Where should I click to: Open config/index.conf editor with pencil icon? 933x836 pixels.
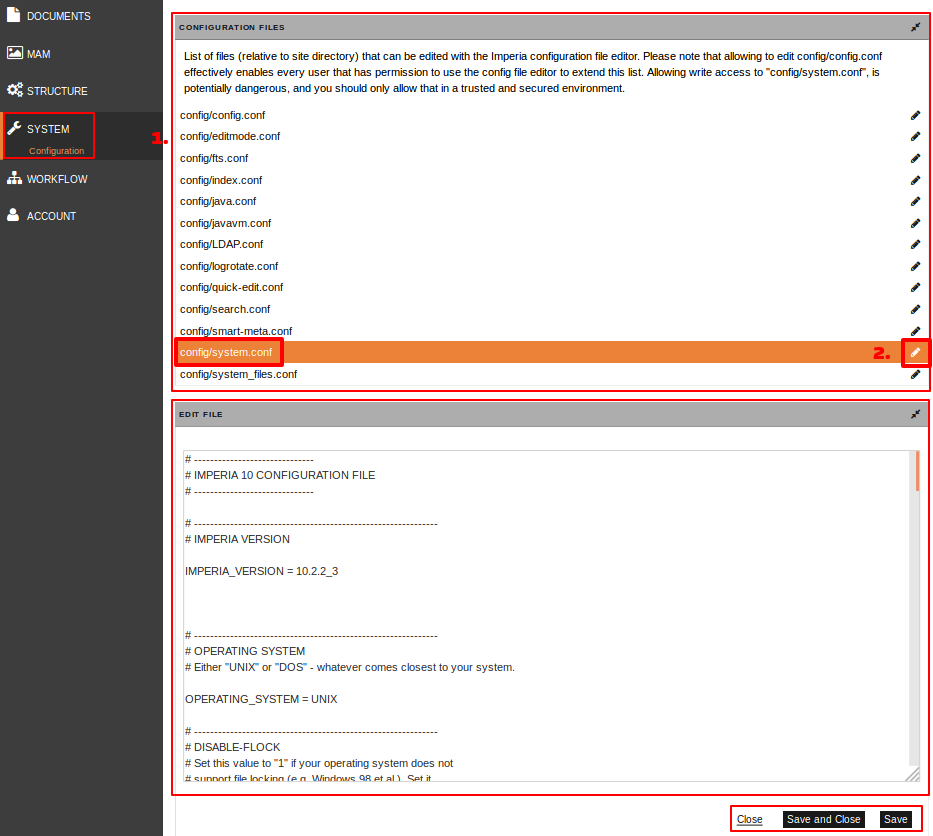[915, 180]
